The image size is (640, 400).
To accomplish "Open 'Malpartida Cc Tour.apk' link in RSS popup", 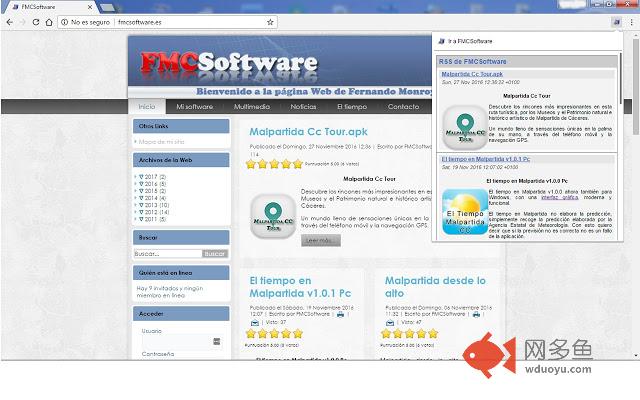I will tap(472, 74).
